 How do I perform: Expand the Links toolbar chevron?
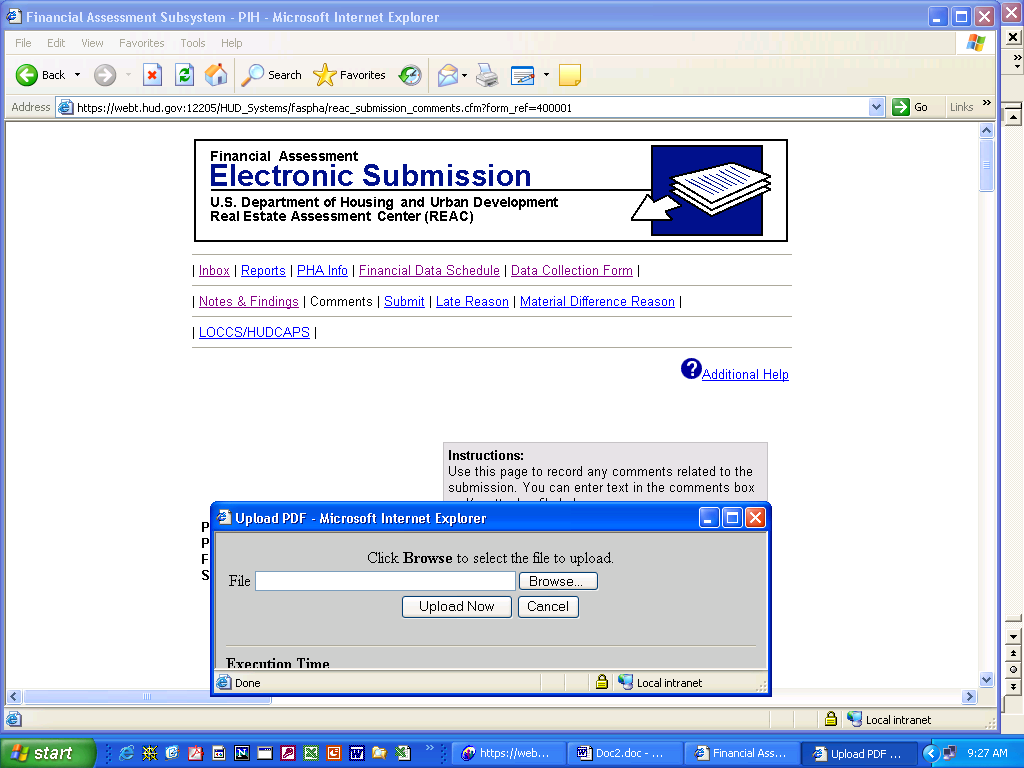coord(986,103)
